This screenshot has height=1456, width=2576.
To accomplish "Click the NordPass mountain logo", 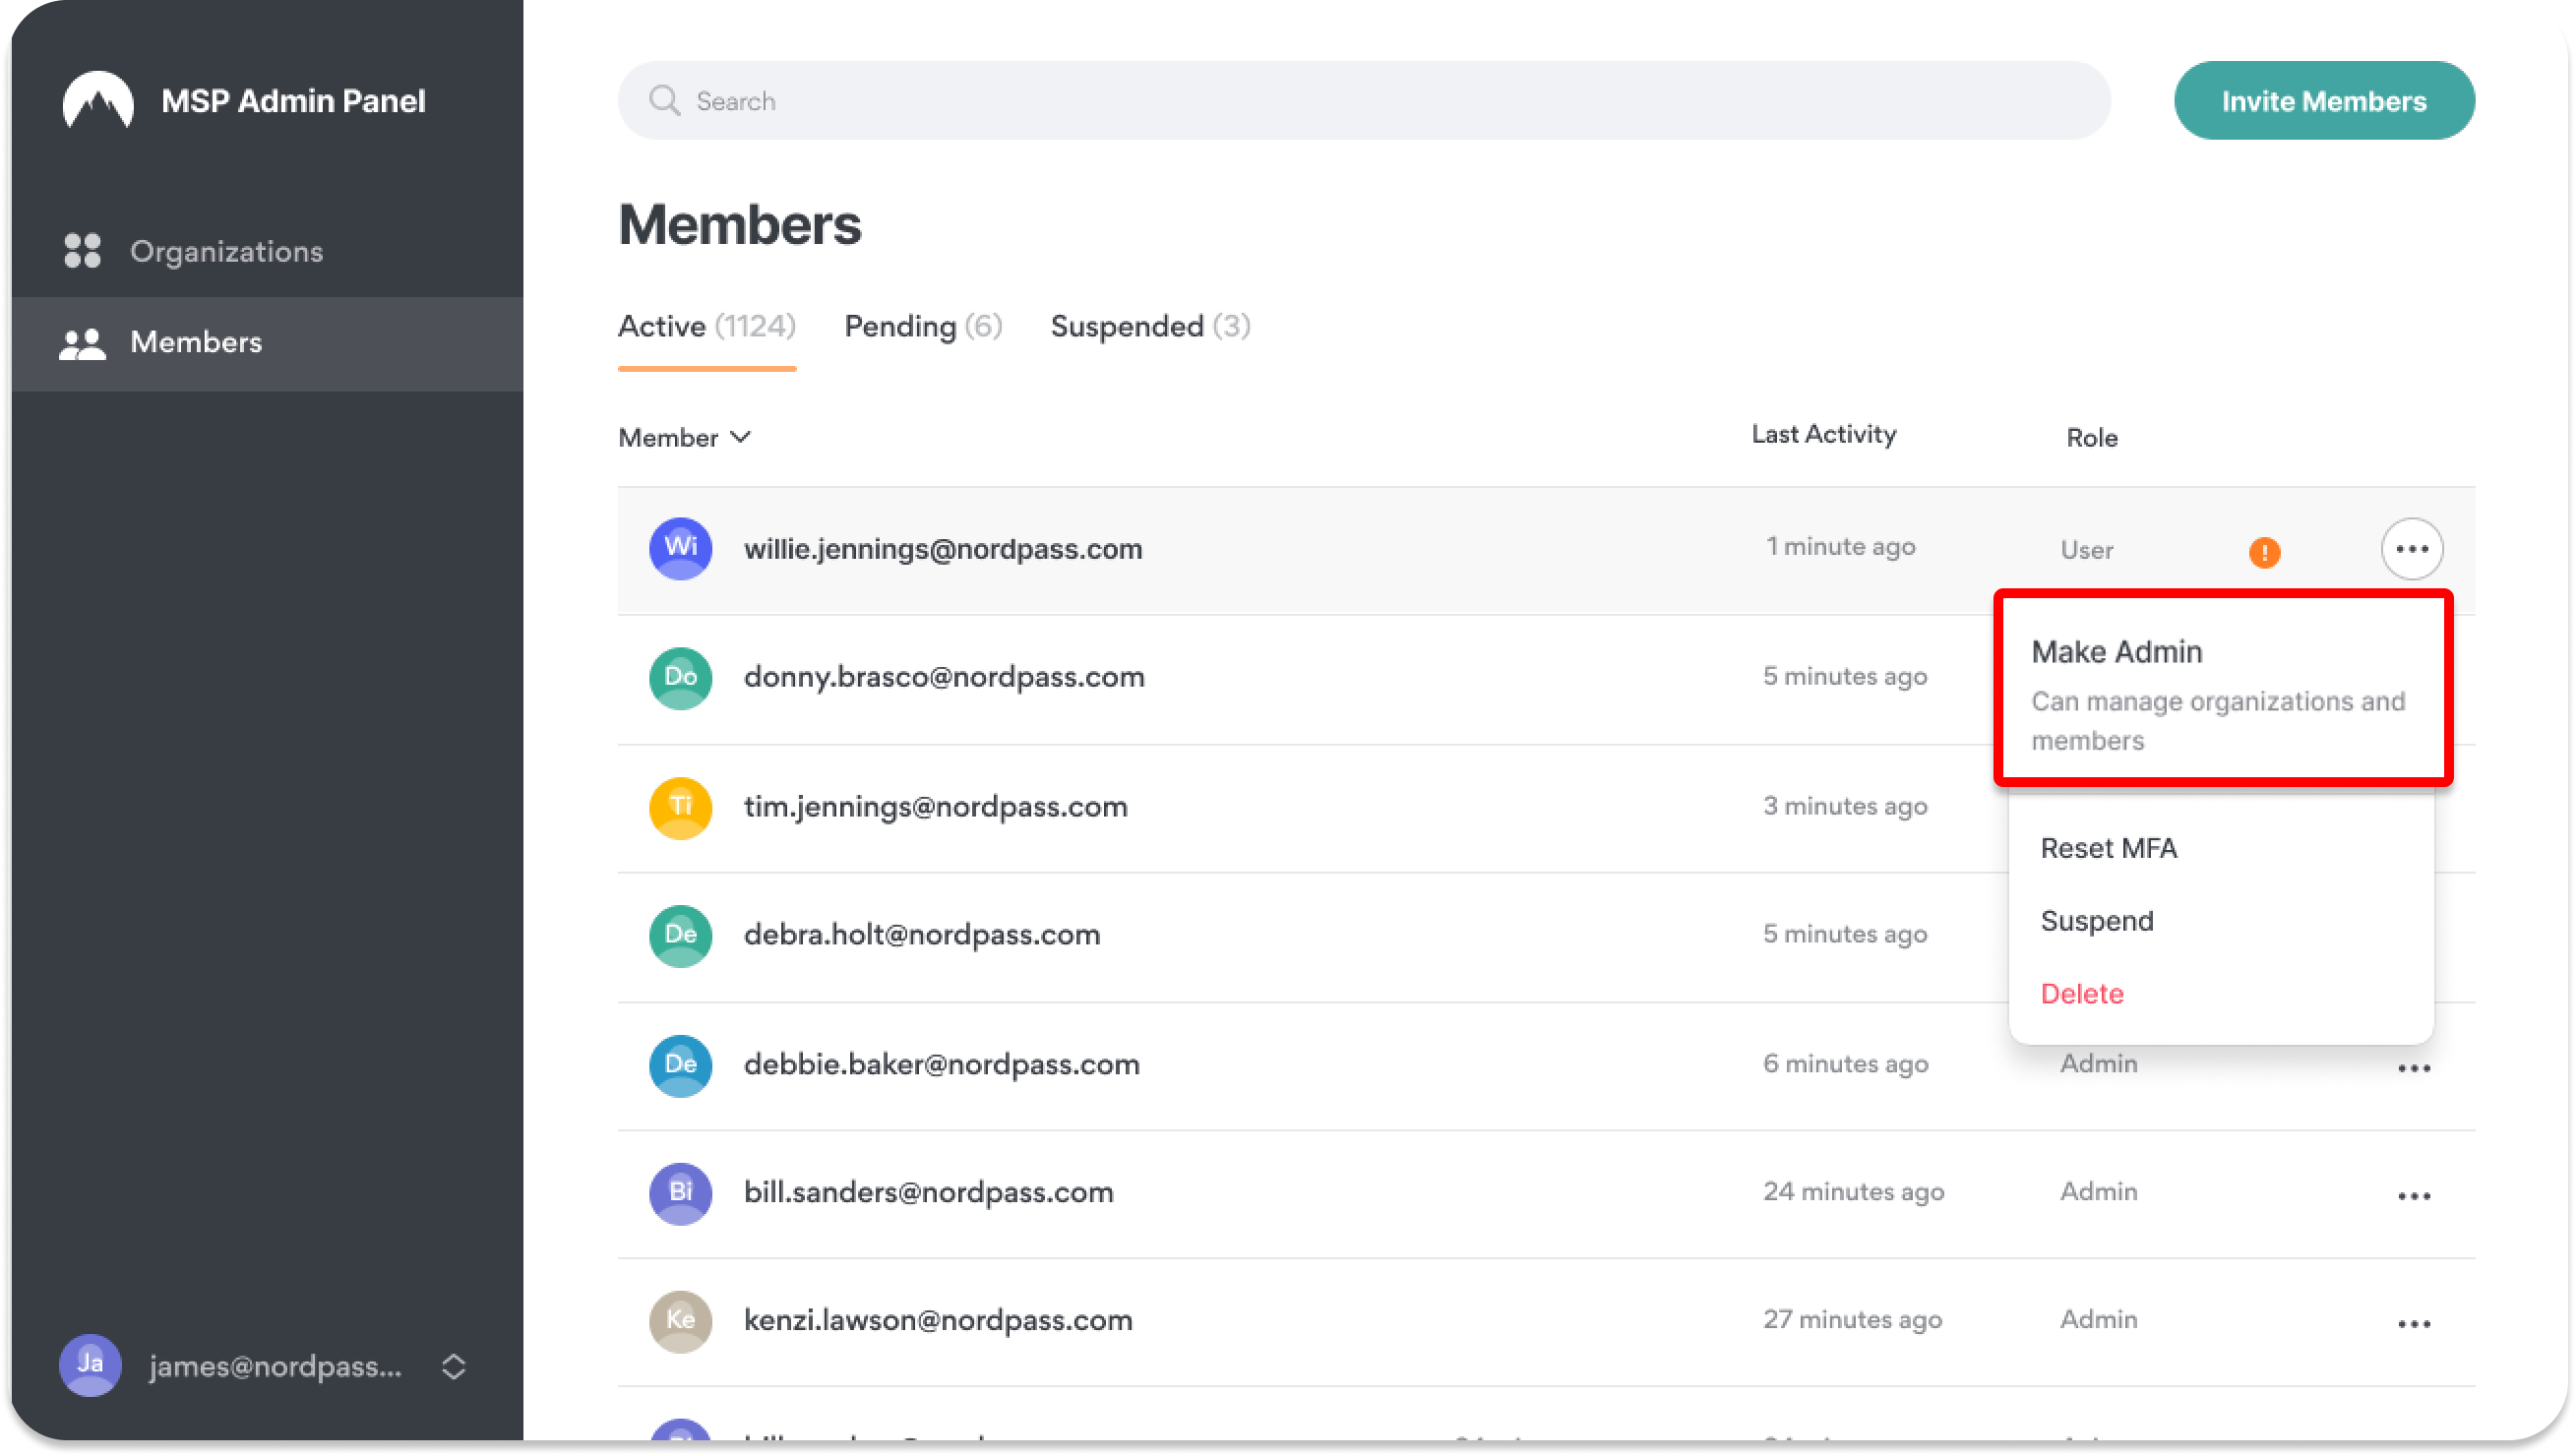I will (x=98, y=100).
